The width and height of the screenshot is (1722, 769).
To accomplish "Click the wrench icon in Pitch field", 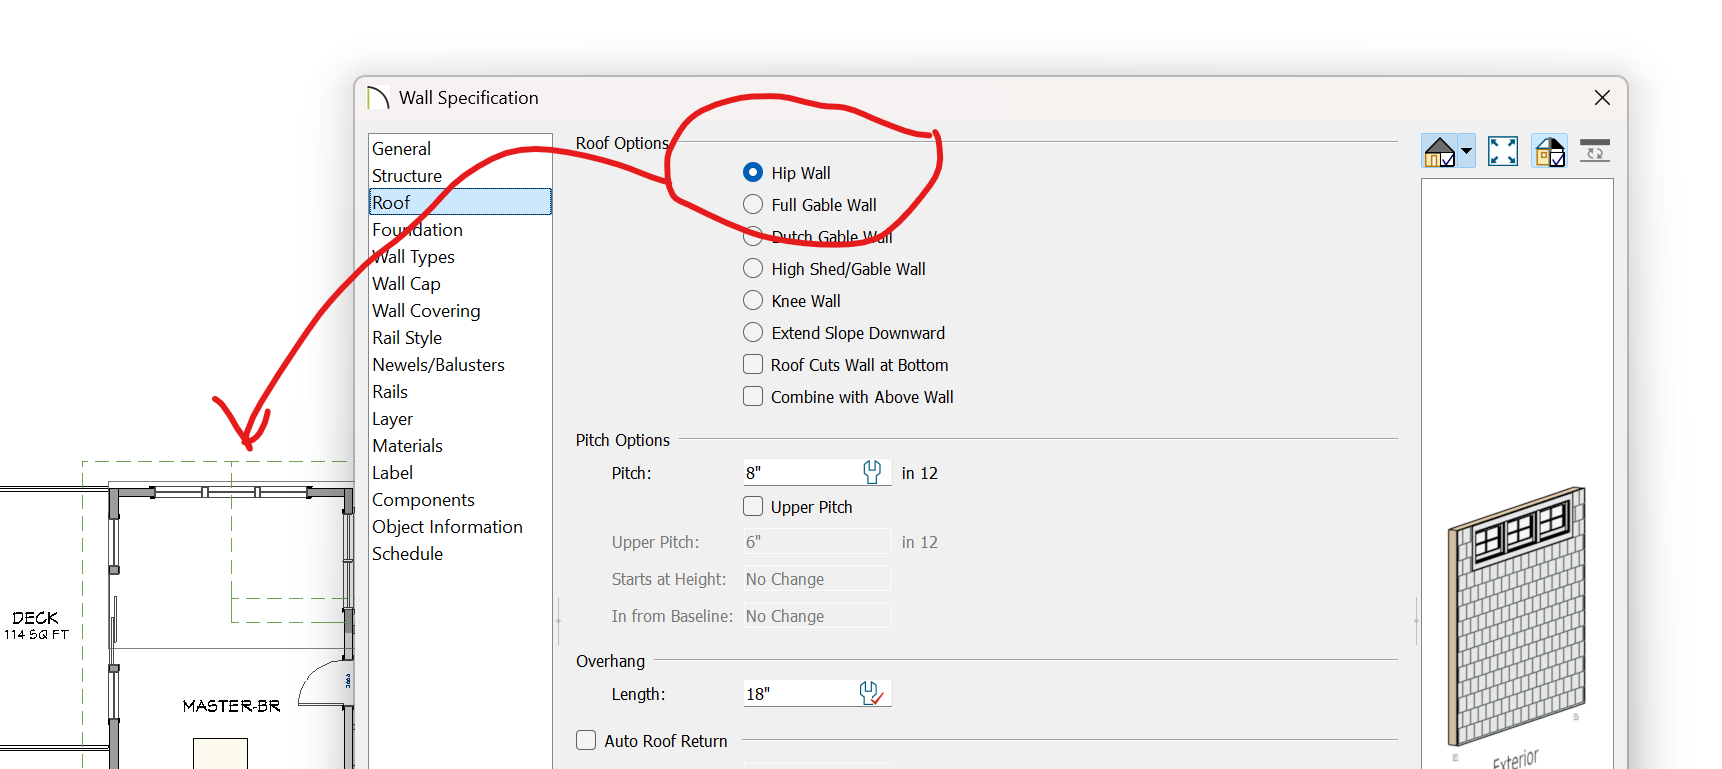I will 872,472.
